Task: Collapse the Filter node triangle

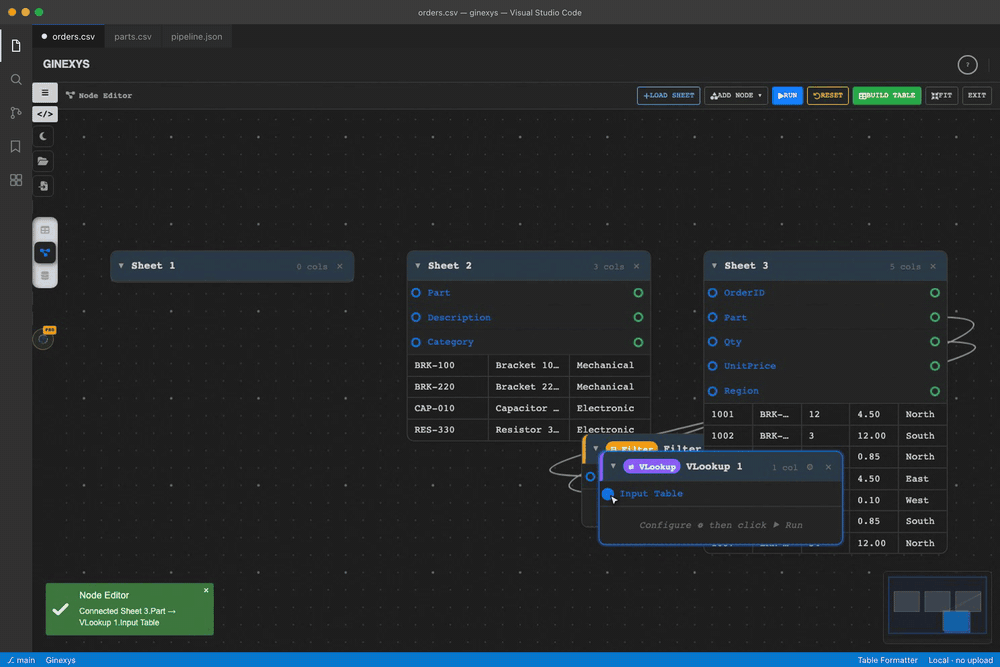Action: click(596, 448)
